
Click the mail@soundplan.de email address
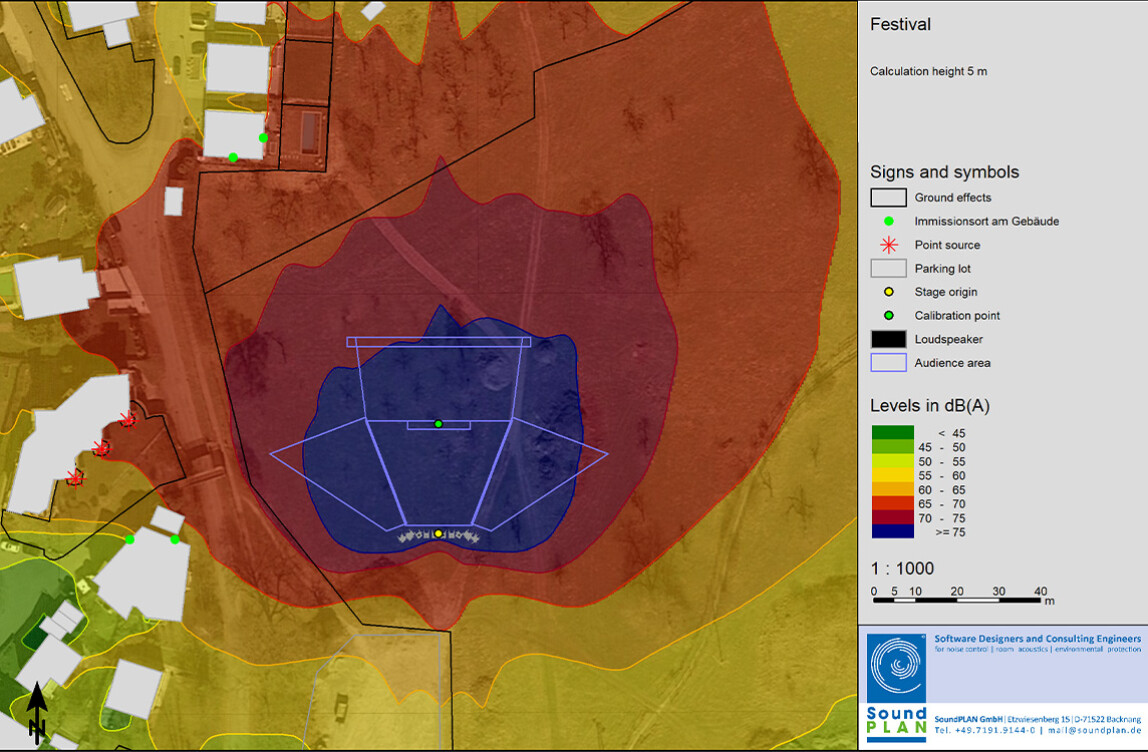tap(1096, 729)
